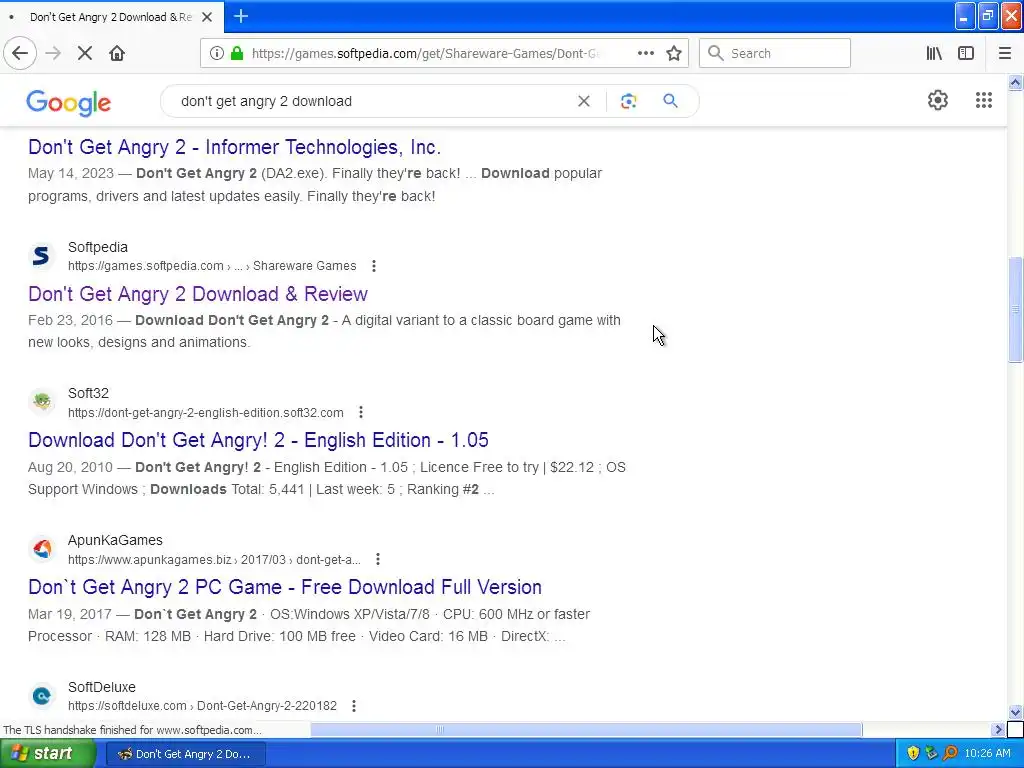Clear the Google search query with X

click(584, 101)
